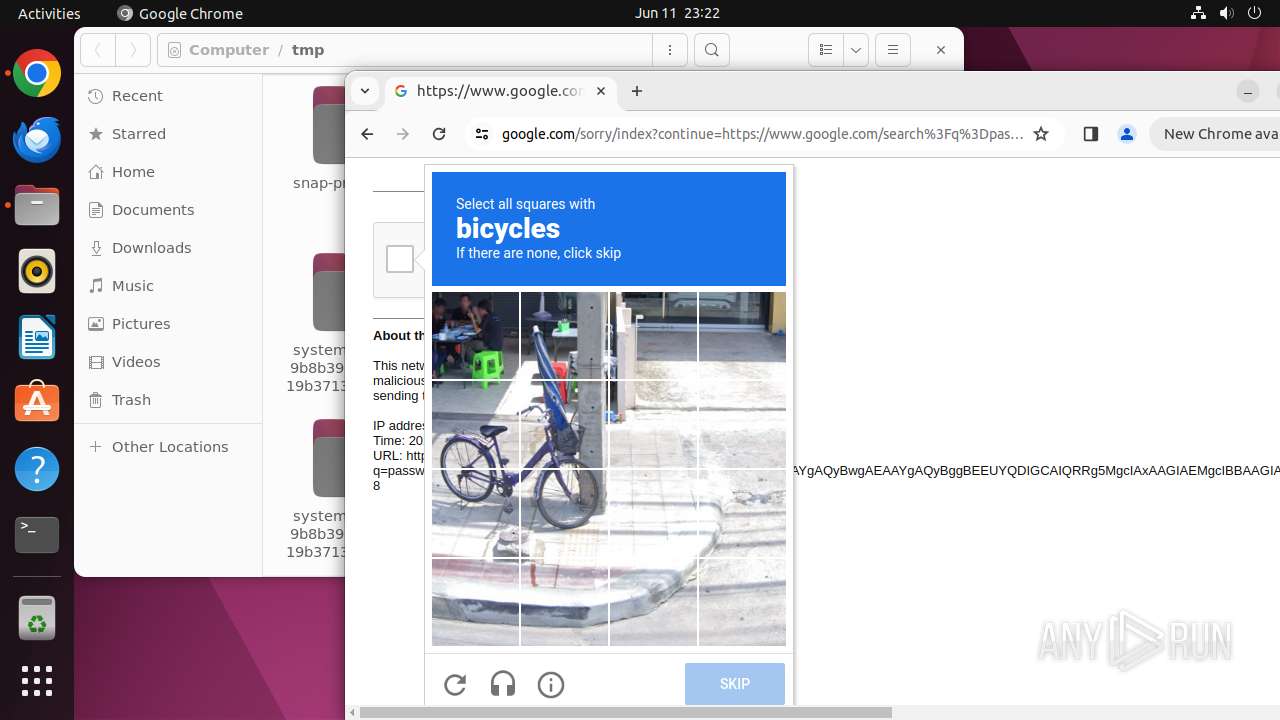Open Chrome side panel
Viewport: 1280px width, 720px height.
(1091, 134)
